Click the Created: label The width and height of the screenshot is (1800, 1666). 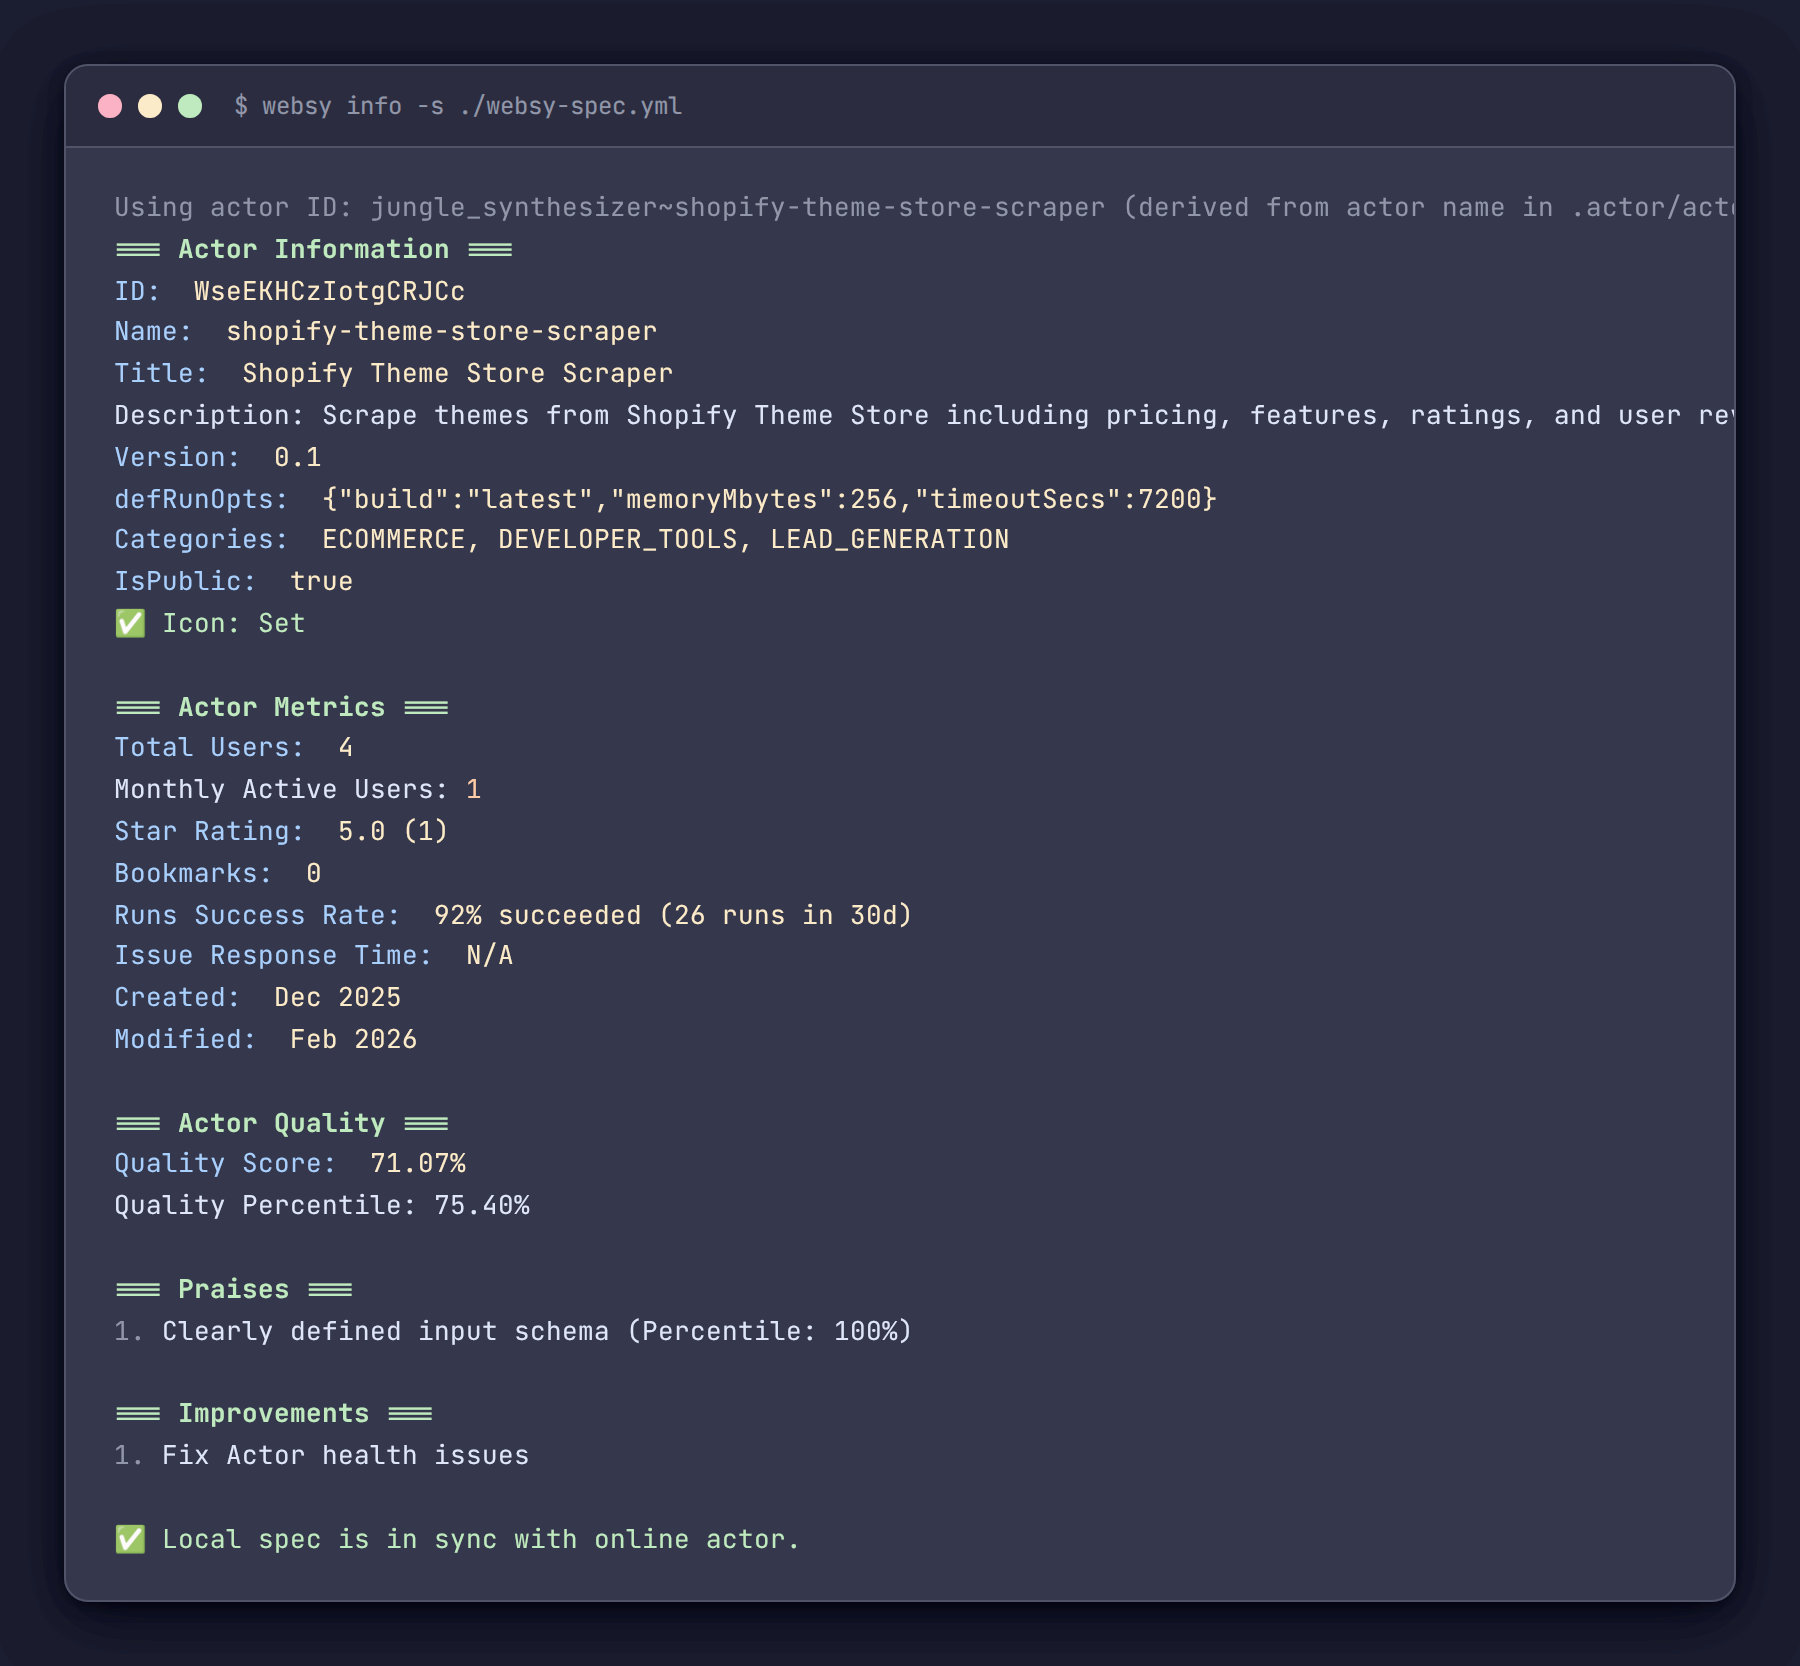(178, 997)
